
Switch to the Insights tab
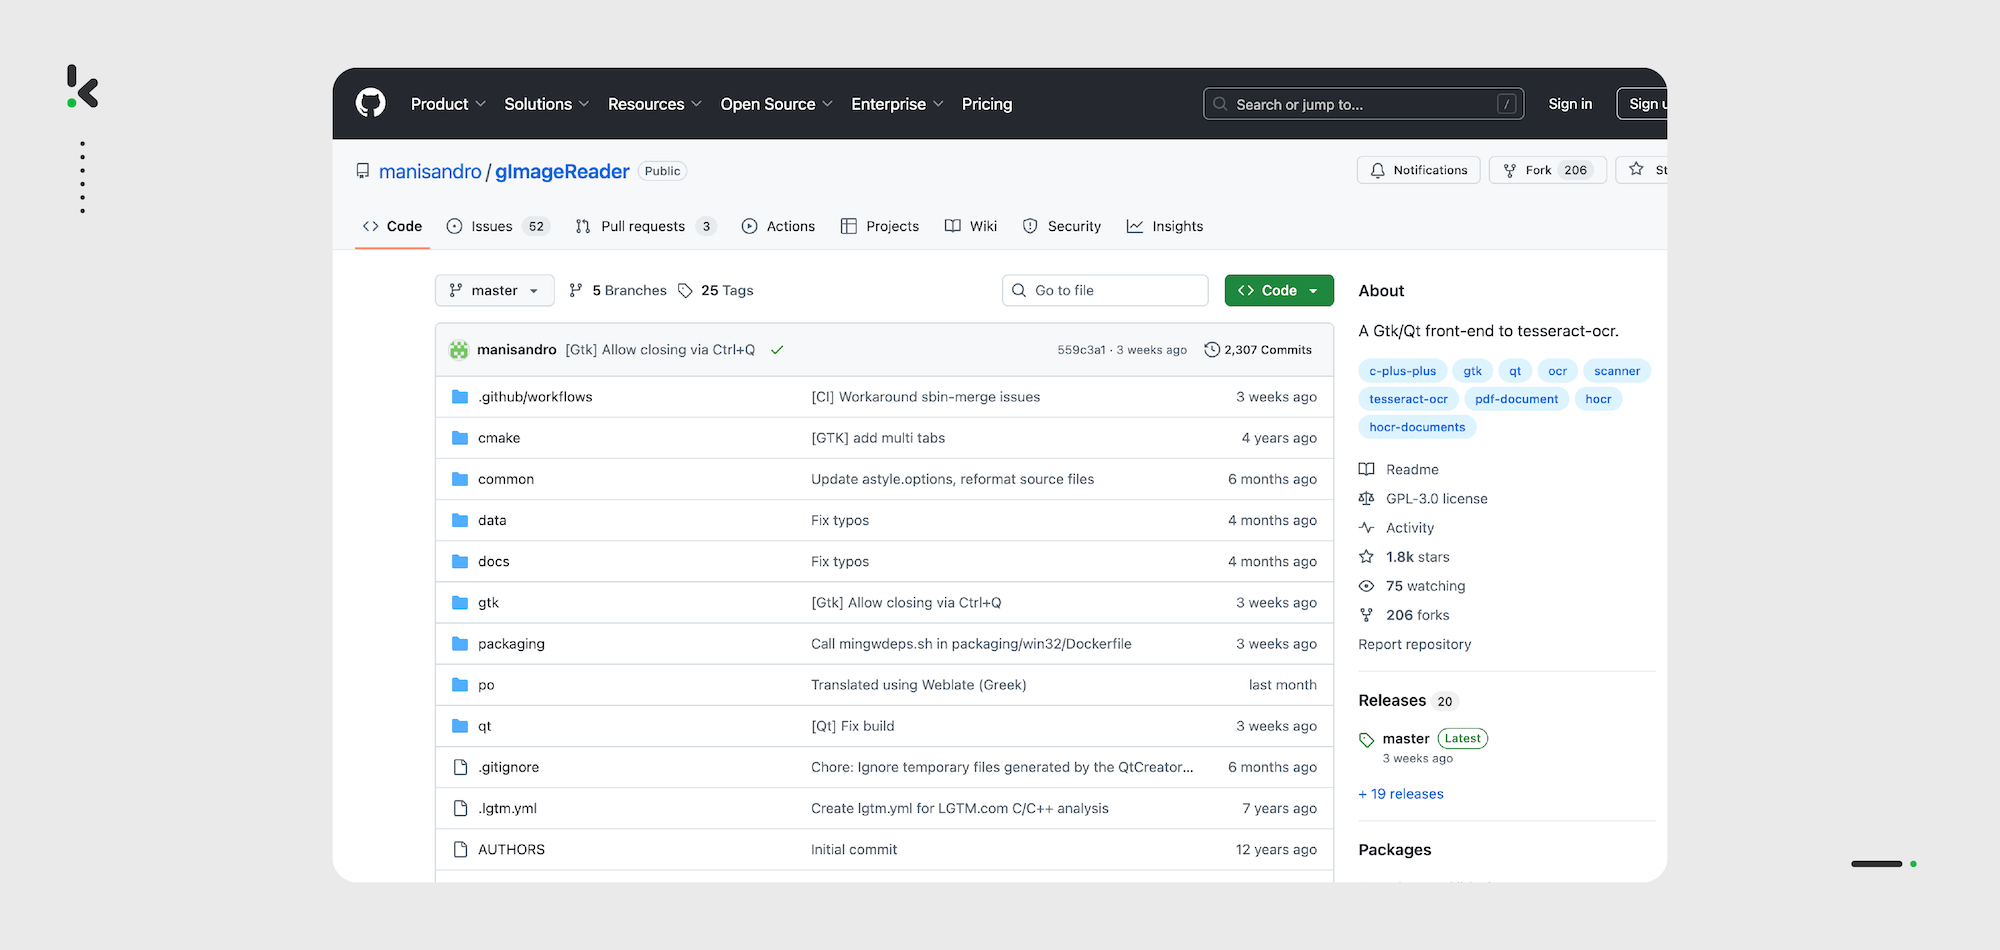1165,226
